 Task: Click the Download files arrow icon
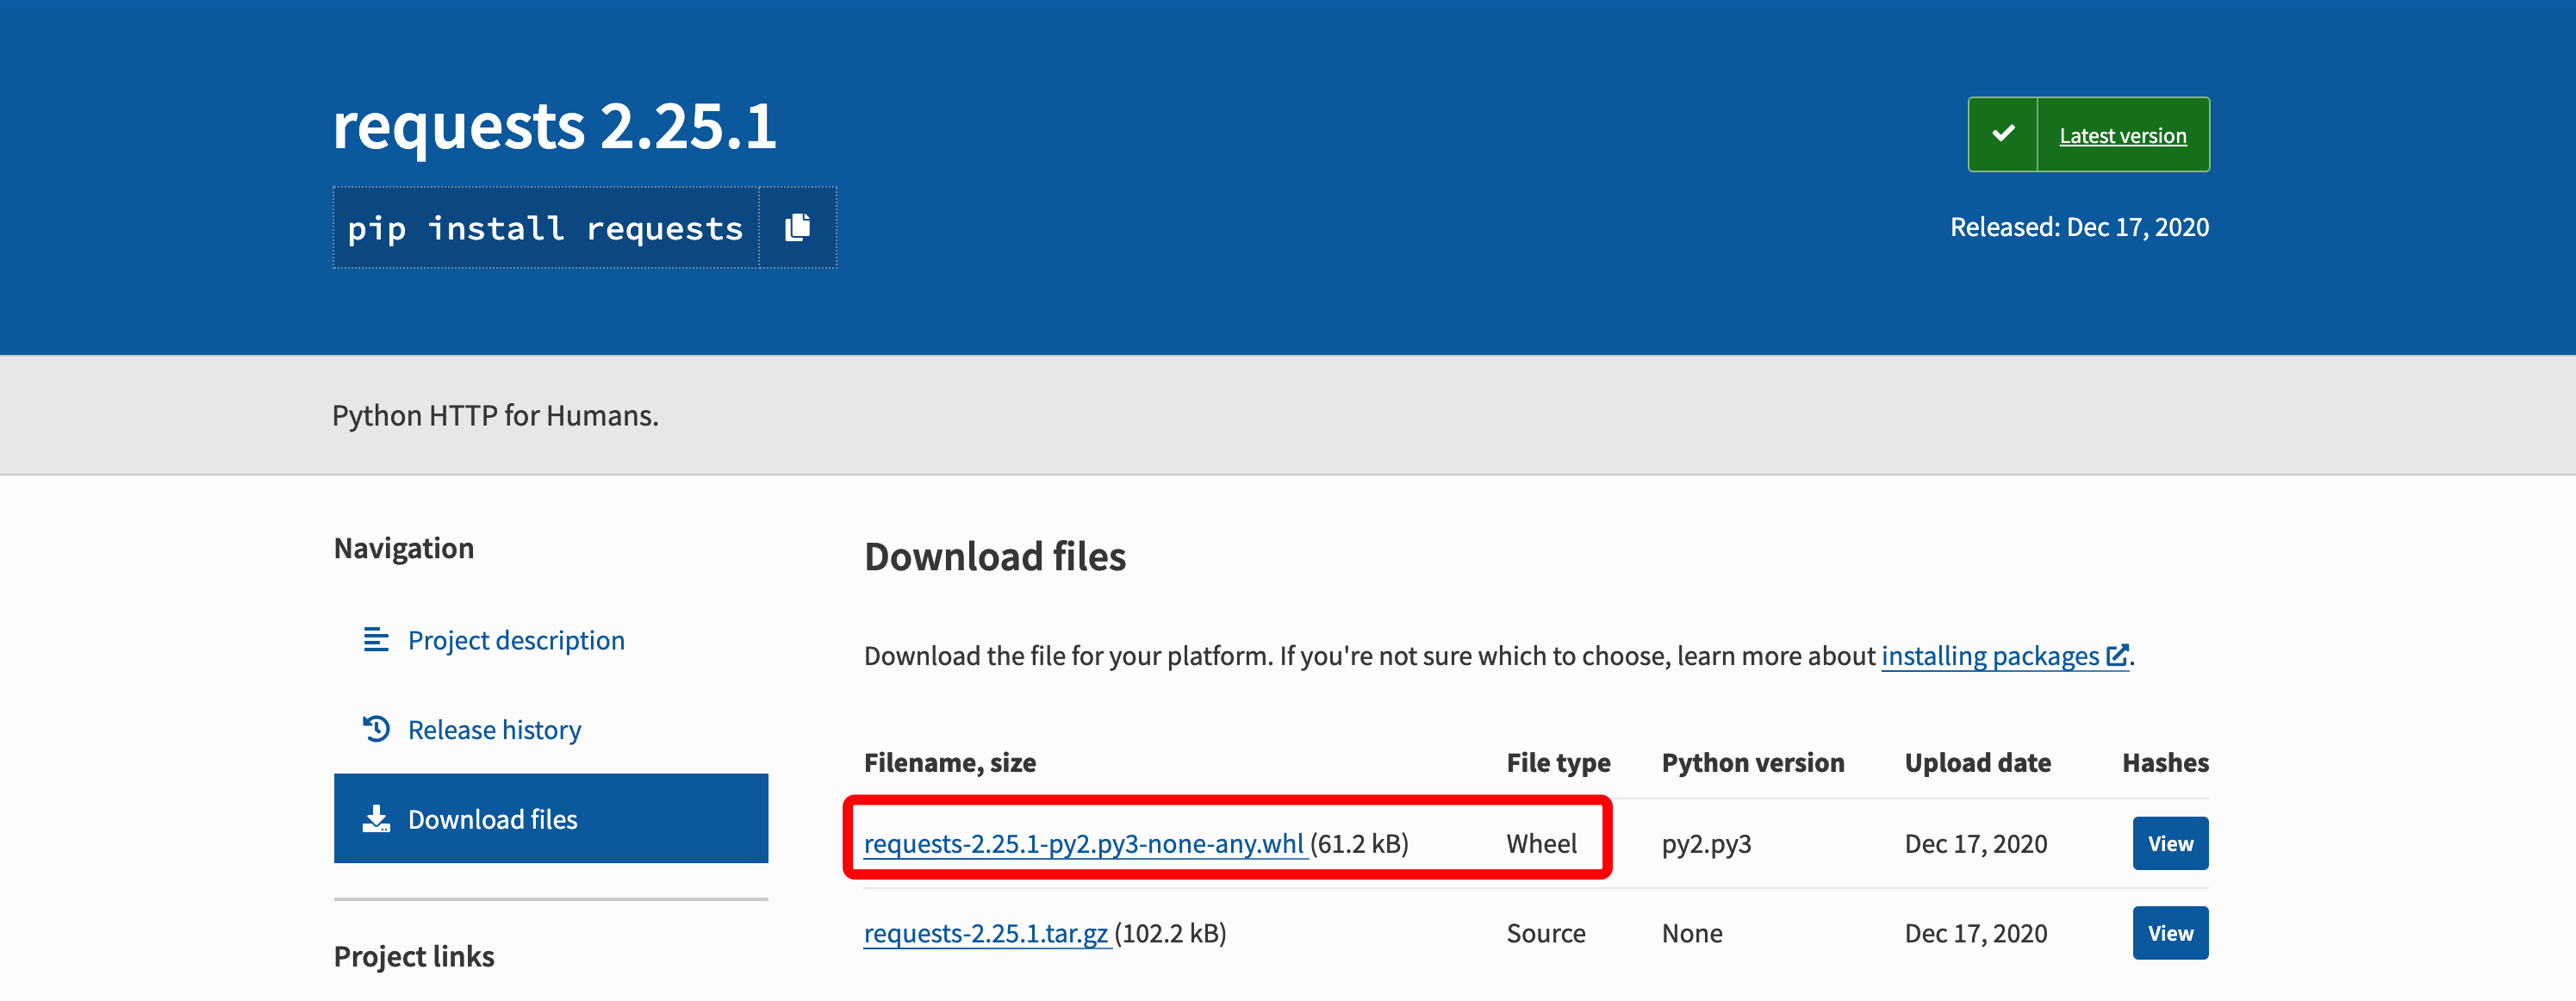[376, 819]
